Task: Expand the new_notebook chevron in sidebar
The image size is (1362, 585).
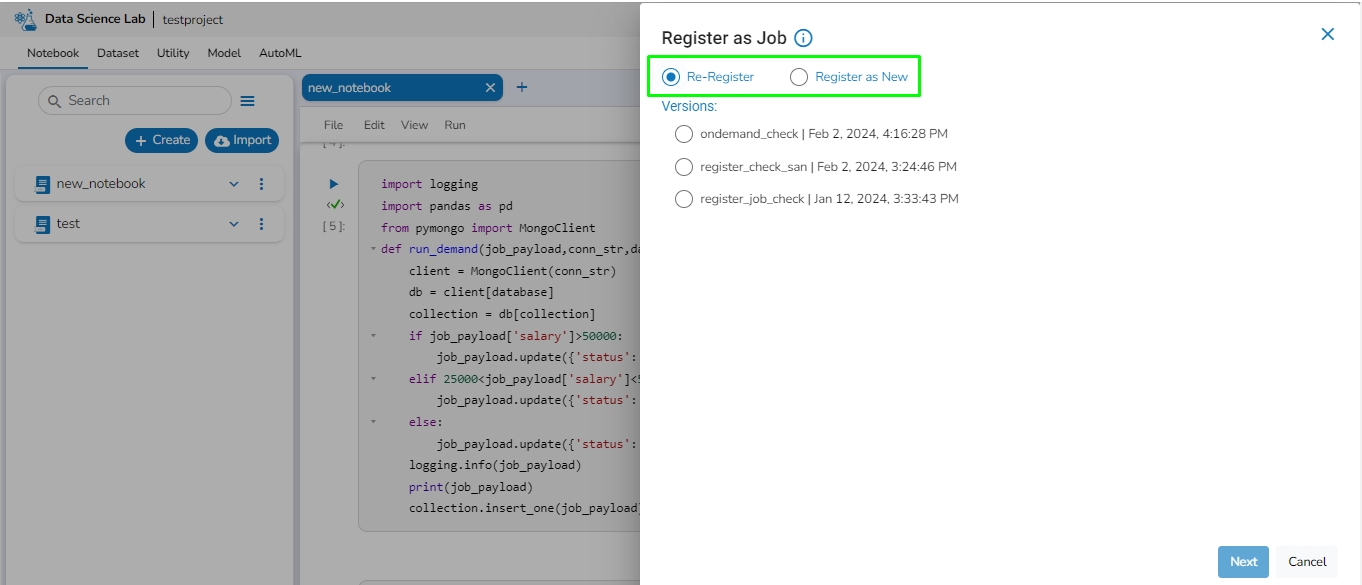Action: 234,184
